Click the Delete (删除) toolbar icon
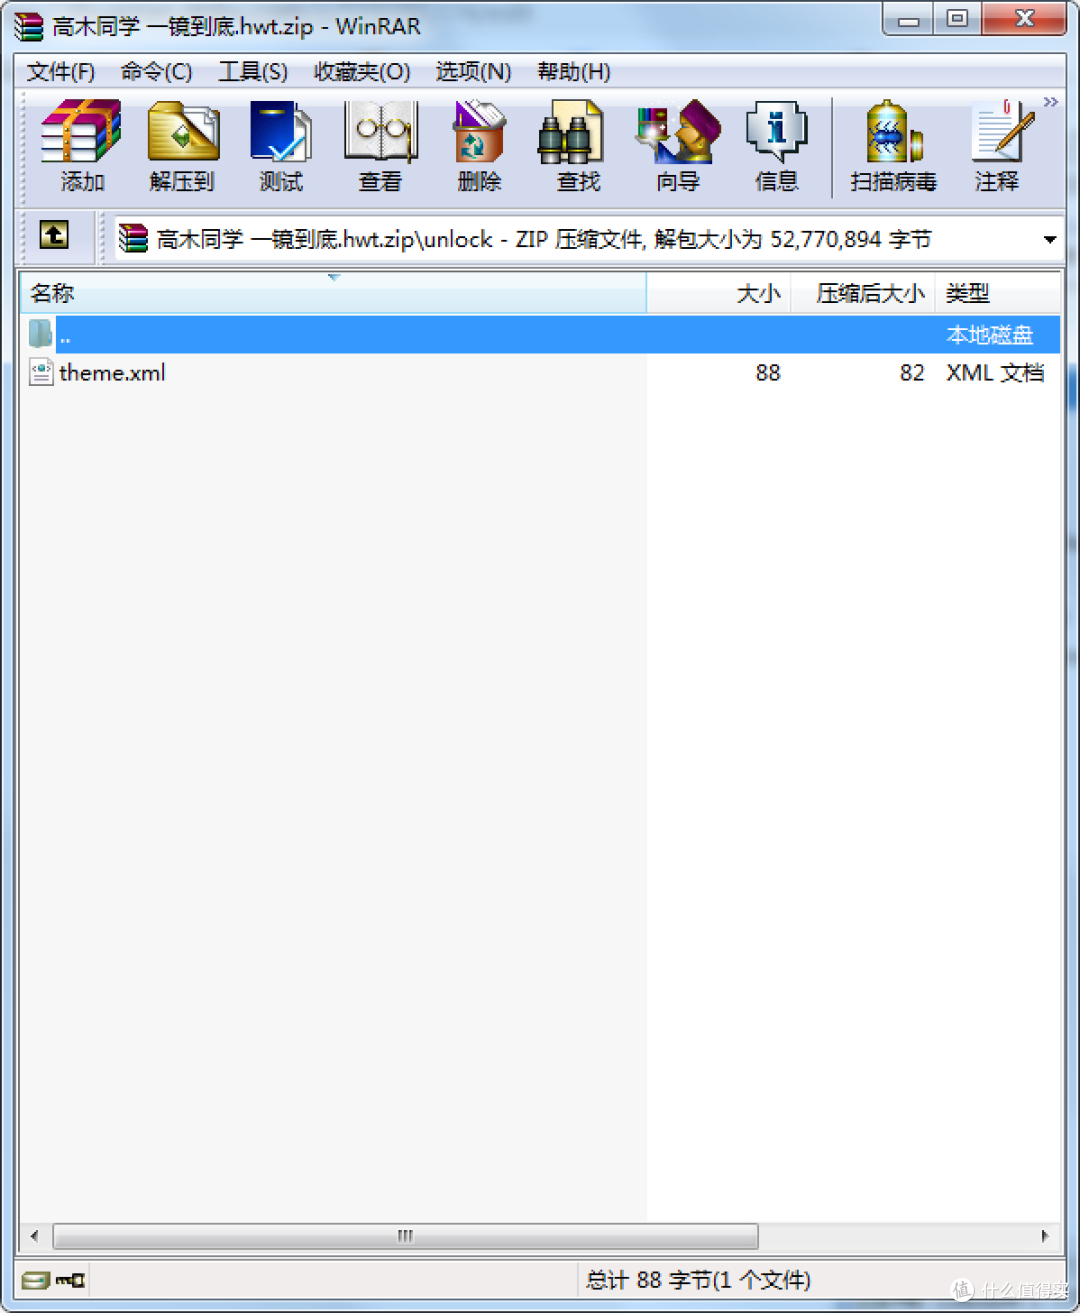 [479, 146]
